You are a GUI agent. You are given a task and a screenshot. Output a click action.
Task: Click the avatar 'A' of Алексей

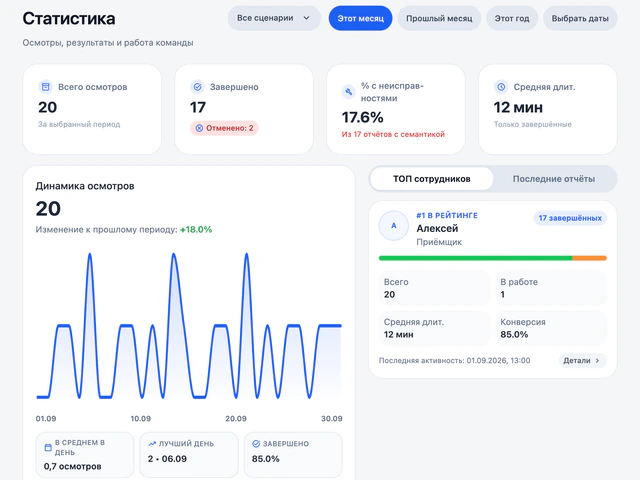[394, 226]
